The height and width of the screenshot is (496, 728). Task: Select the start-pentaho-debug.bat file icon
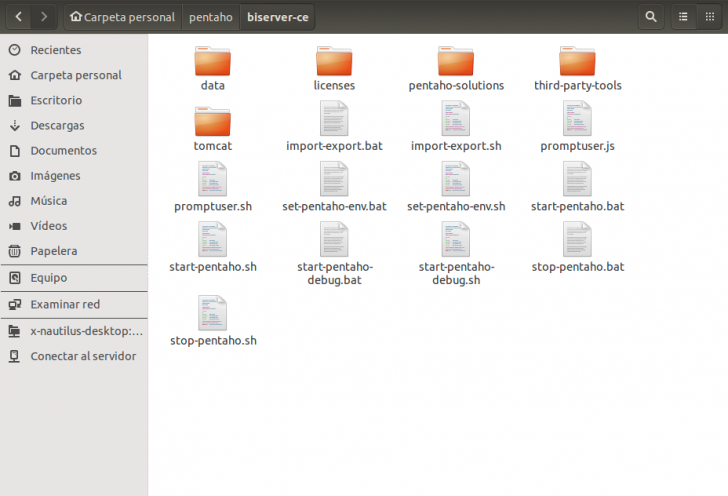tap(334, 240)
